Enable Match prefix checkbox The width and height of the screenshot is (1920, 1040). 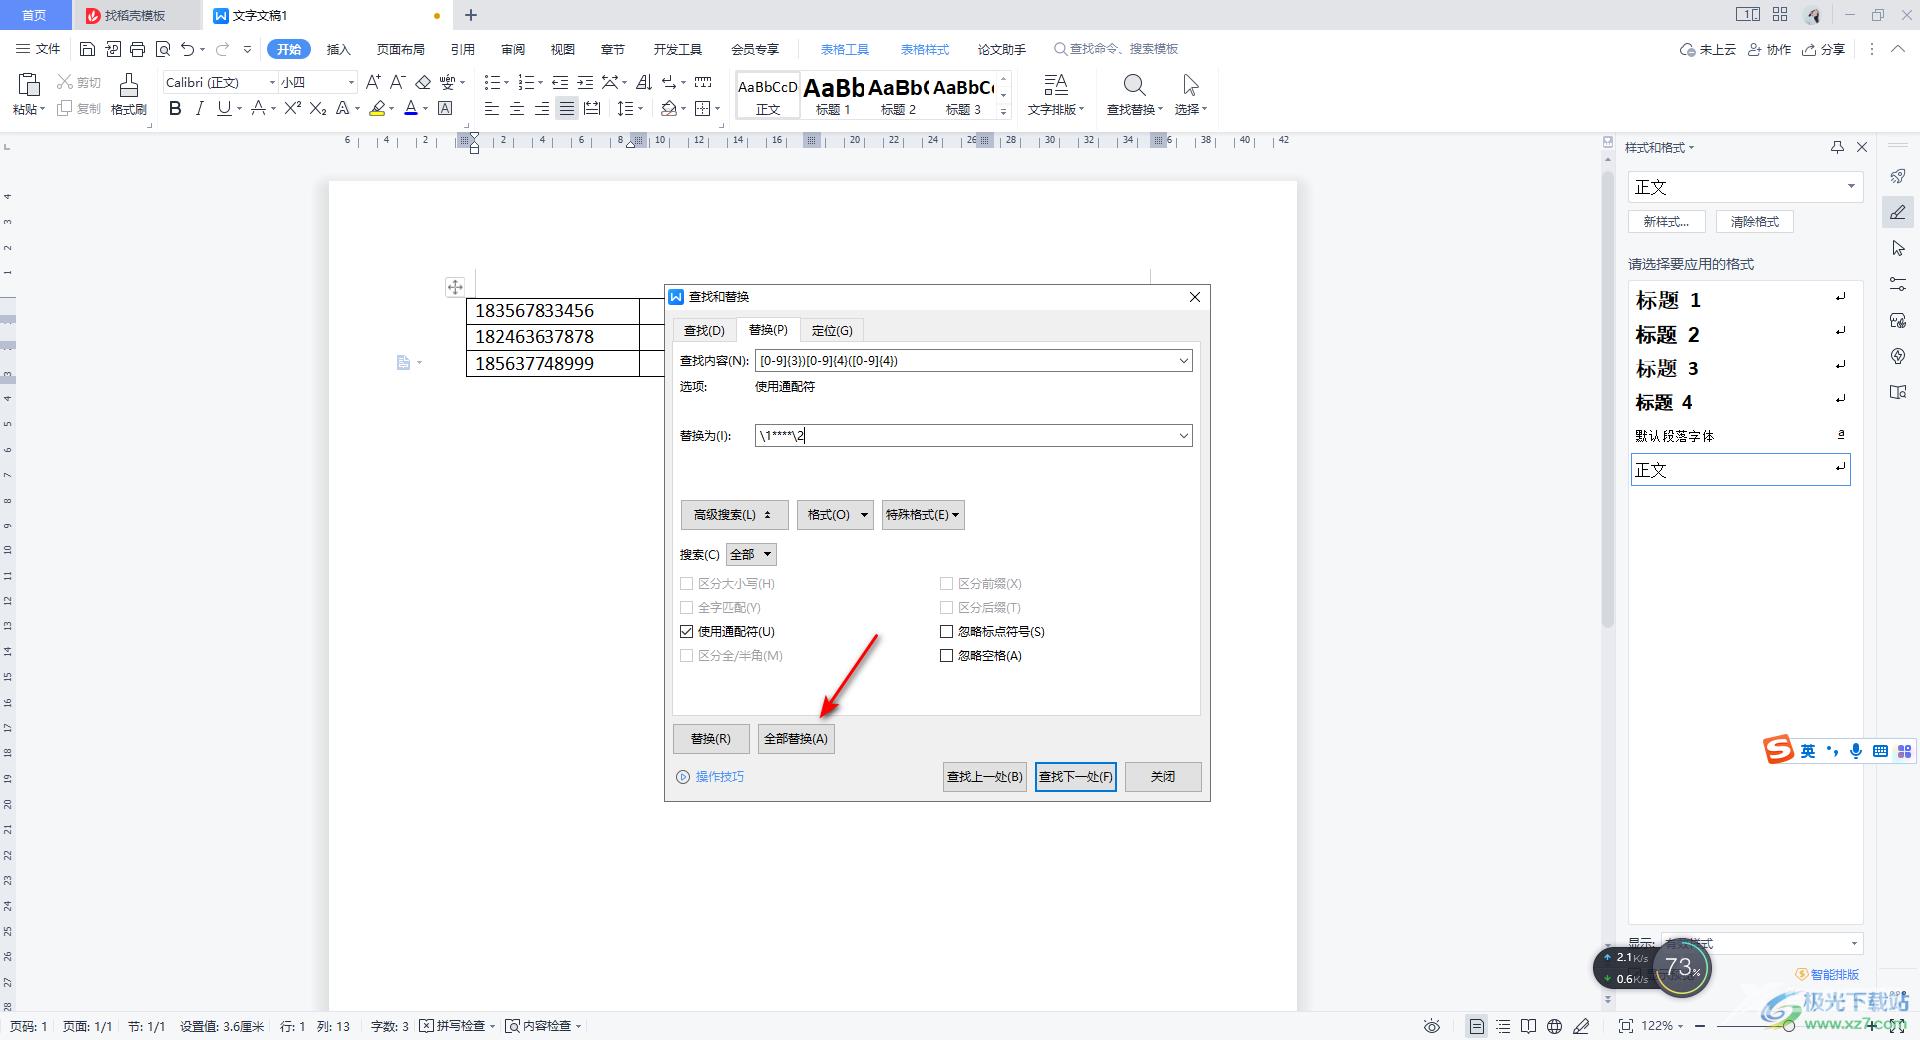[946, 583]
